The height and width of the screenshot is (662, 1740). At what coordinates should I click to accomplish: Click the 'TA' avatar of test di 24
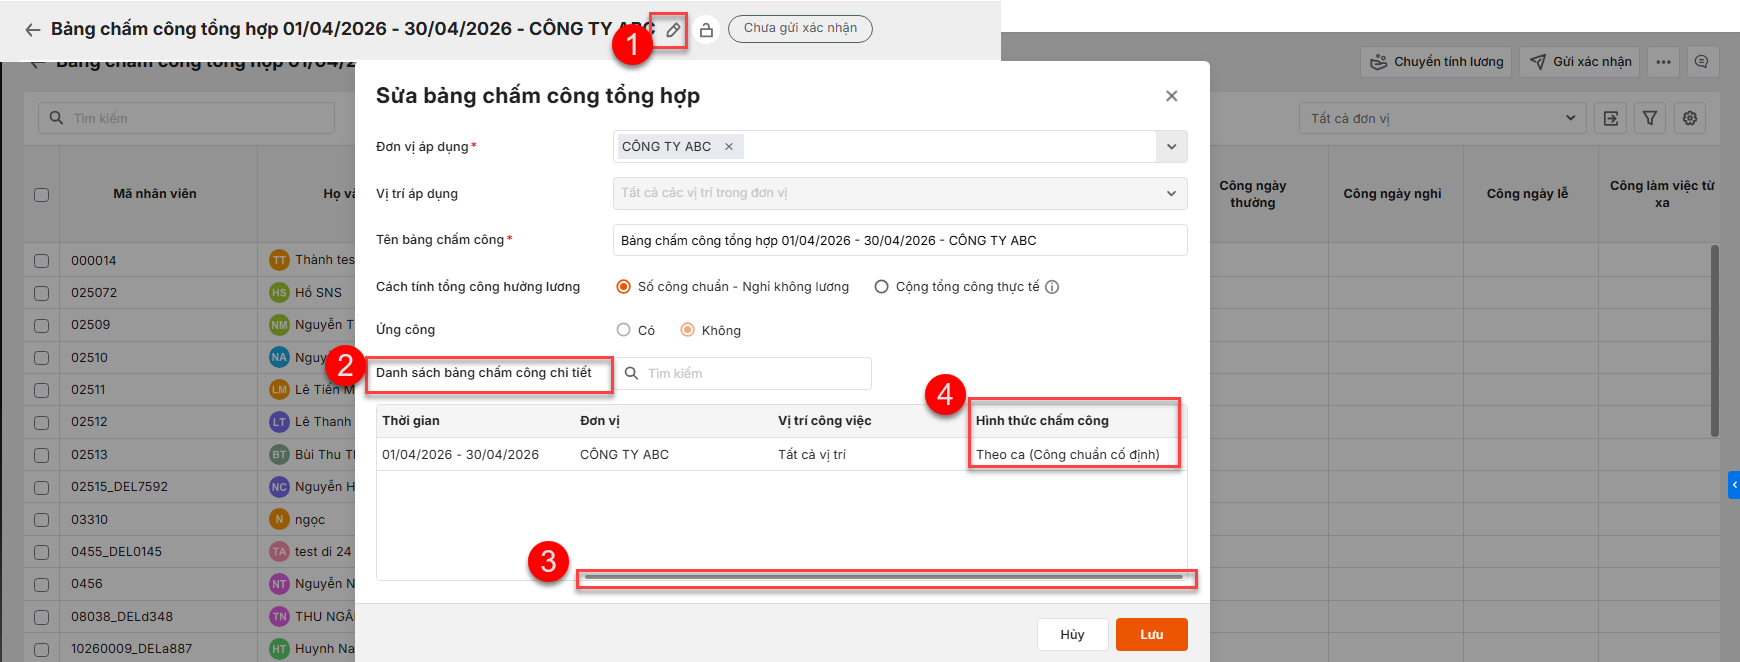279,551
